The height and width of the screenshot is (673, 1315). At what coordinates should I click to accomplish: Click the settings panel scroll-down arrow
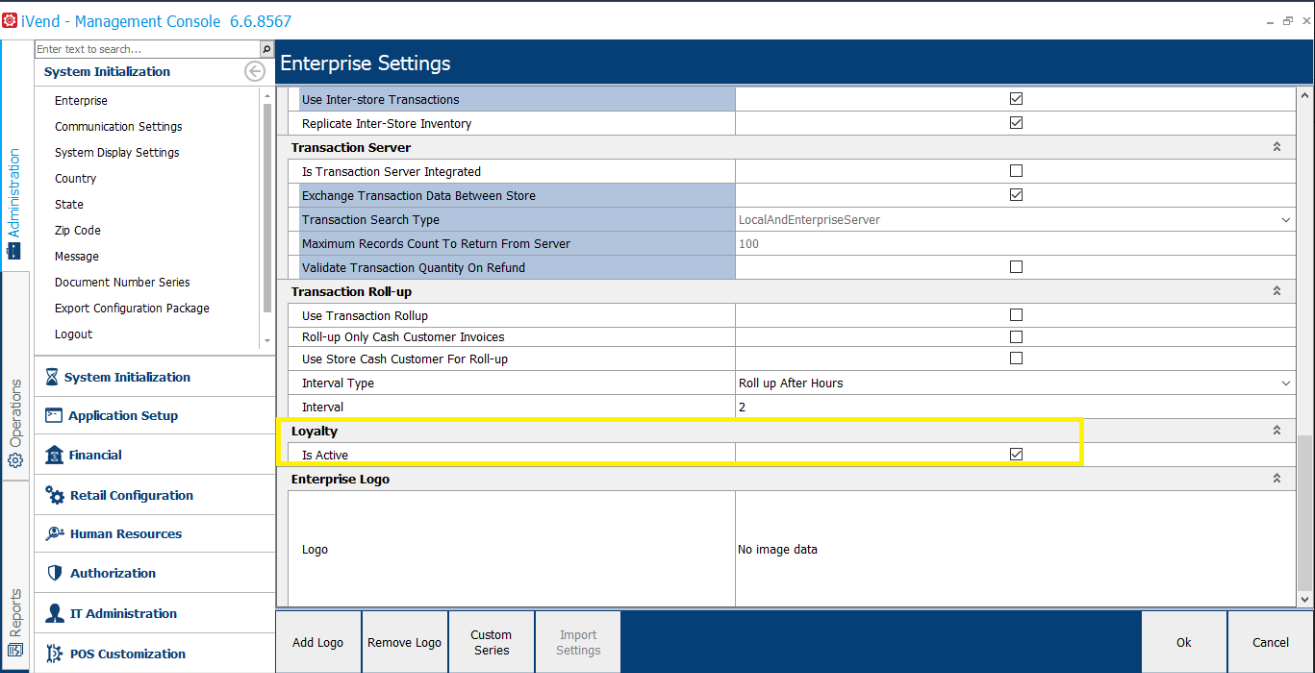pos(1304,599)
